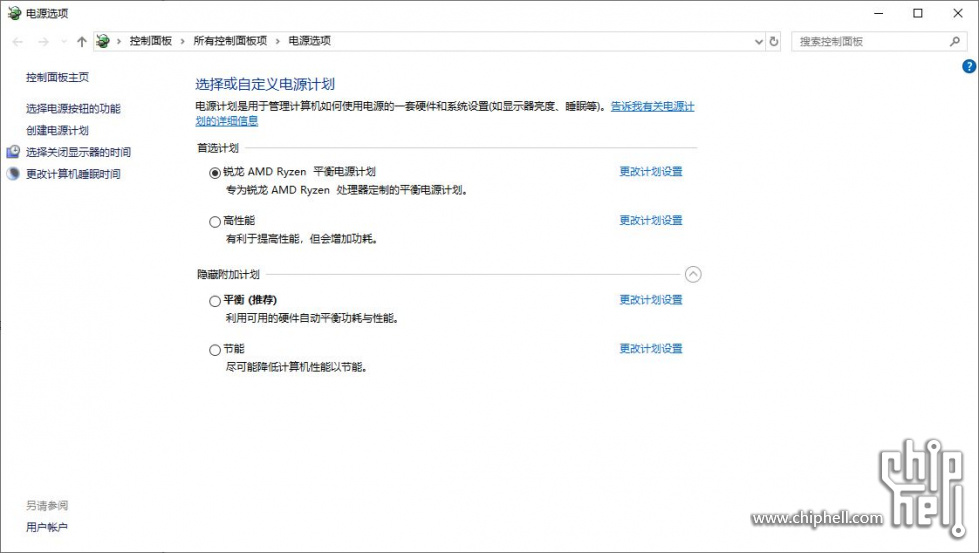Open 告诉我有关电源计划的详细信息 link

(652, 107)
